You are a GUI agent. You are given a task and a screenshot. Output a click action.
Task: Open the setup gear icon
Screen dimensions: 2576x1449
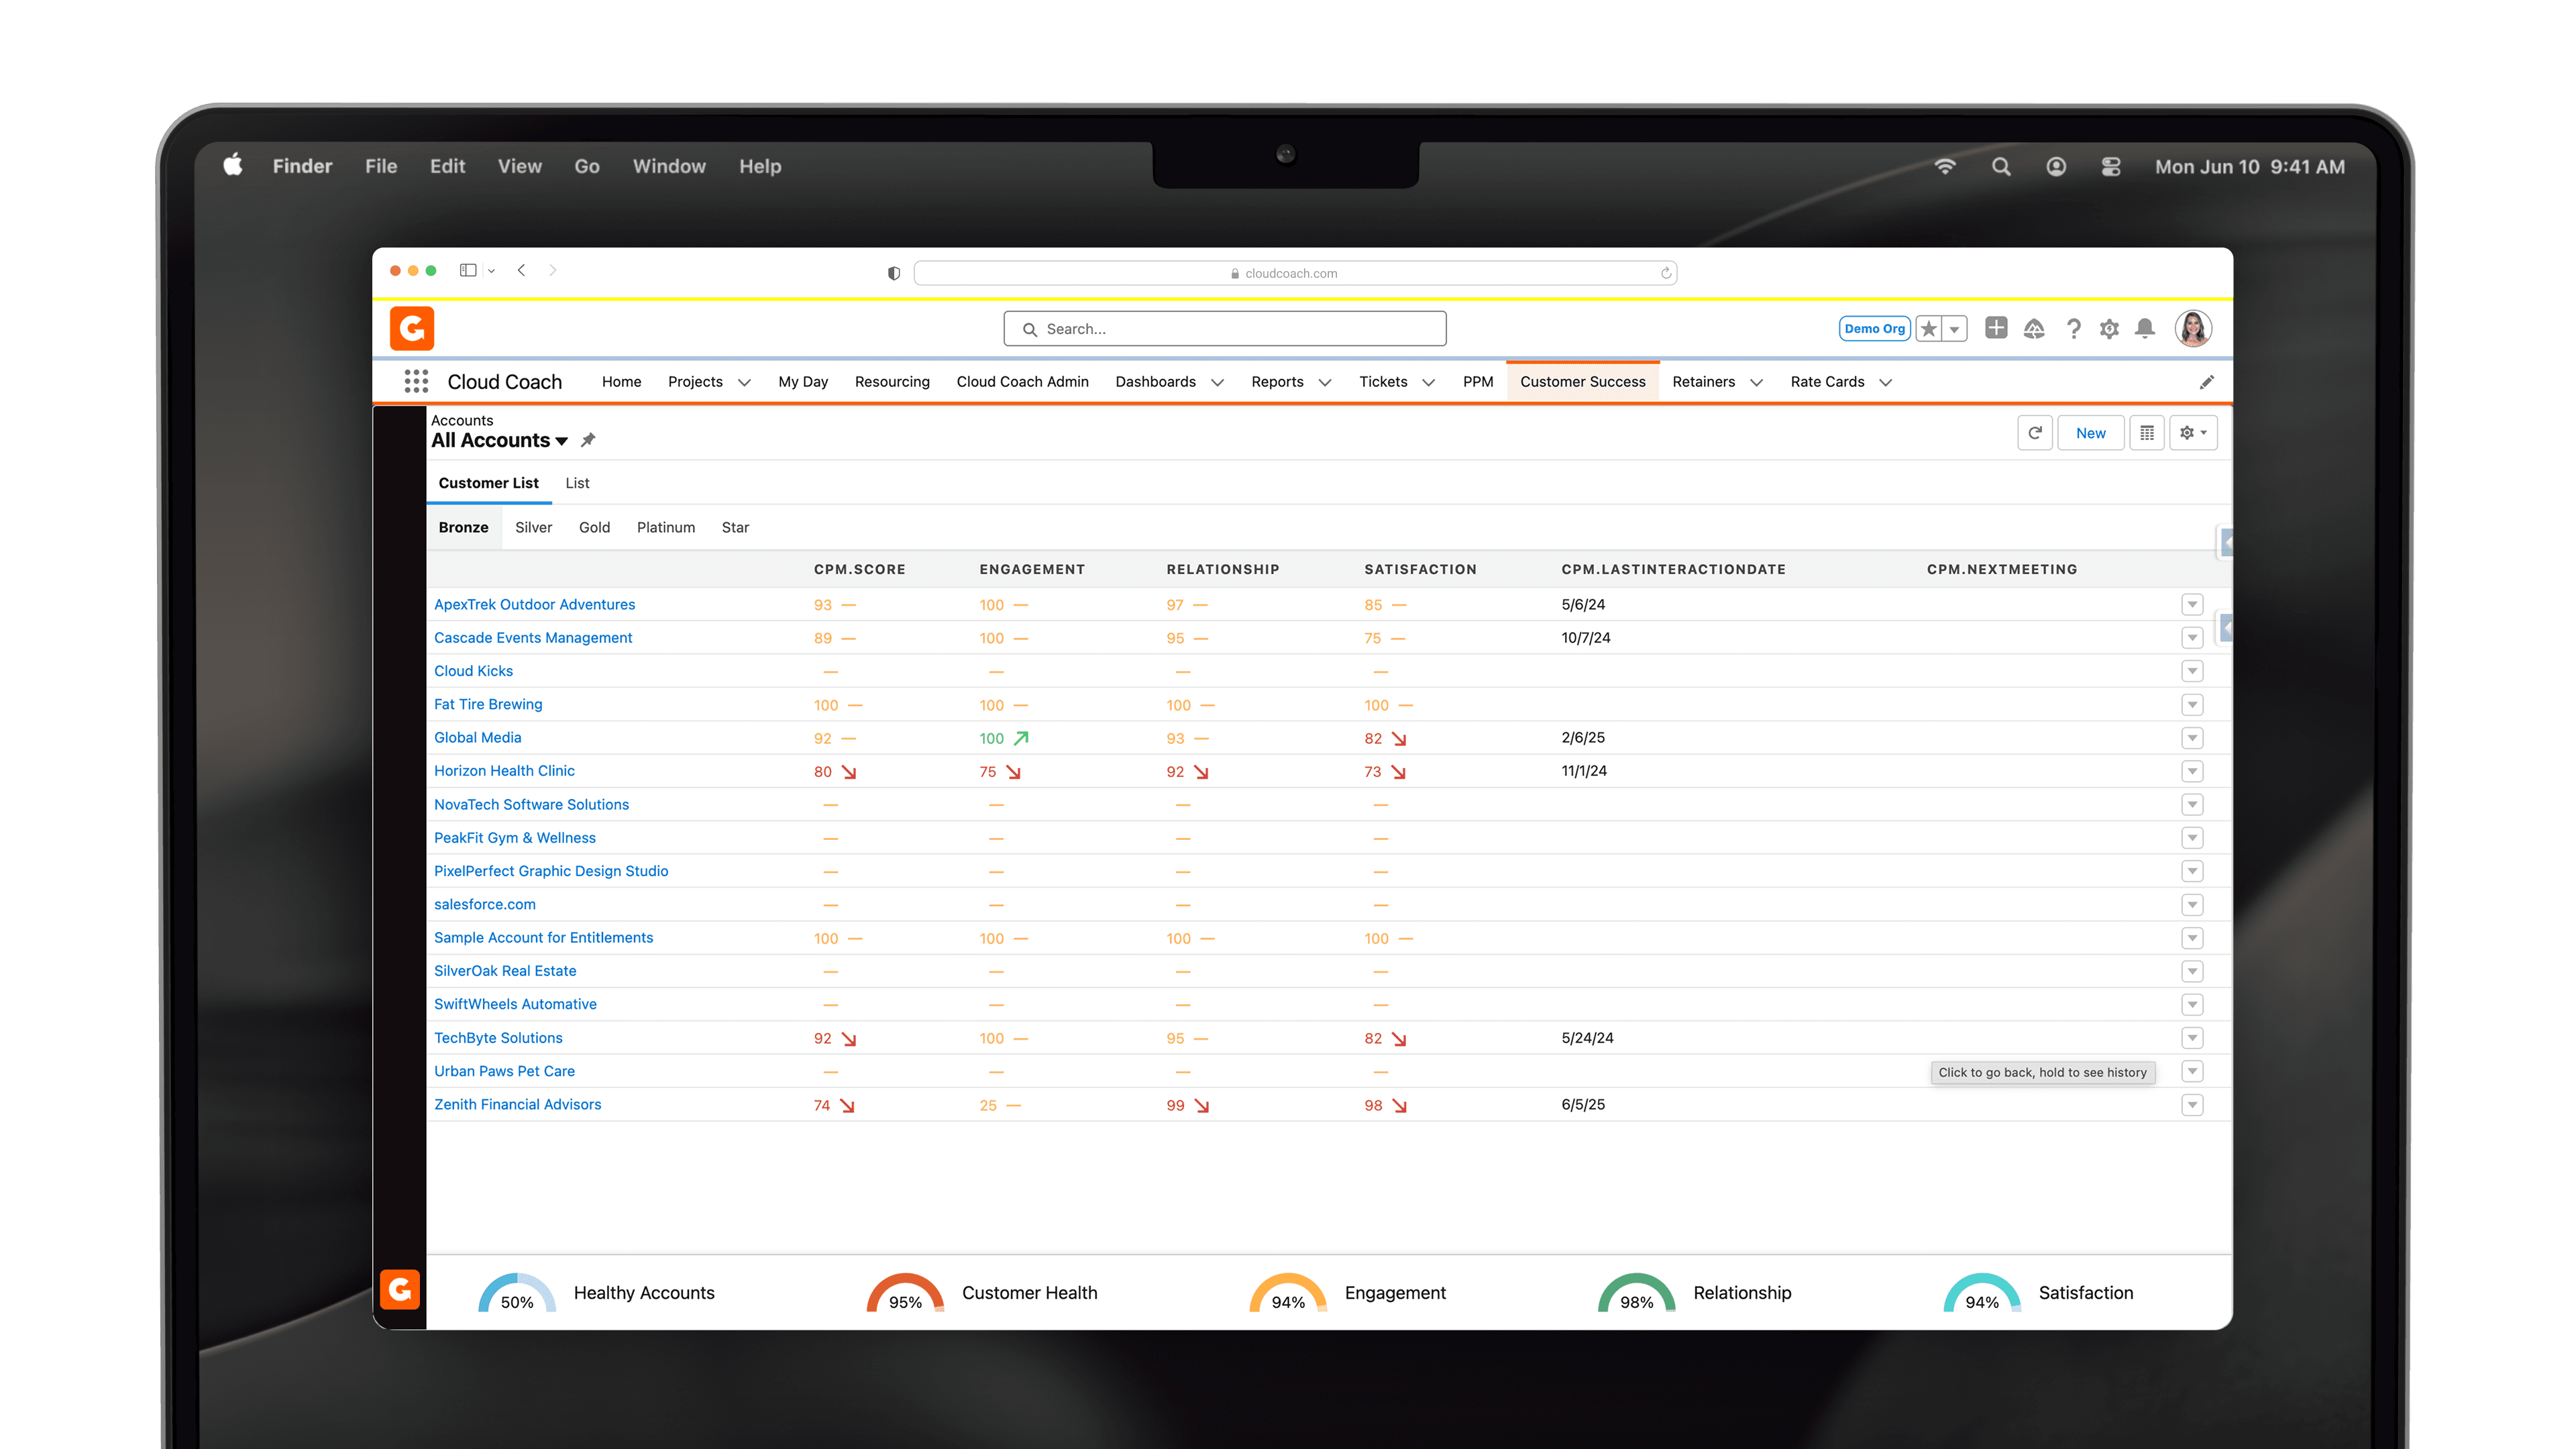coord(2109,328)
